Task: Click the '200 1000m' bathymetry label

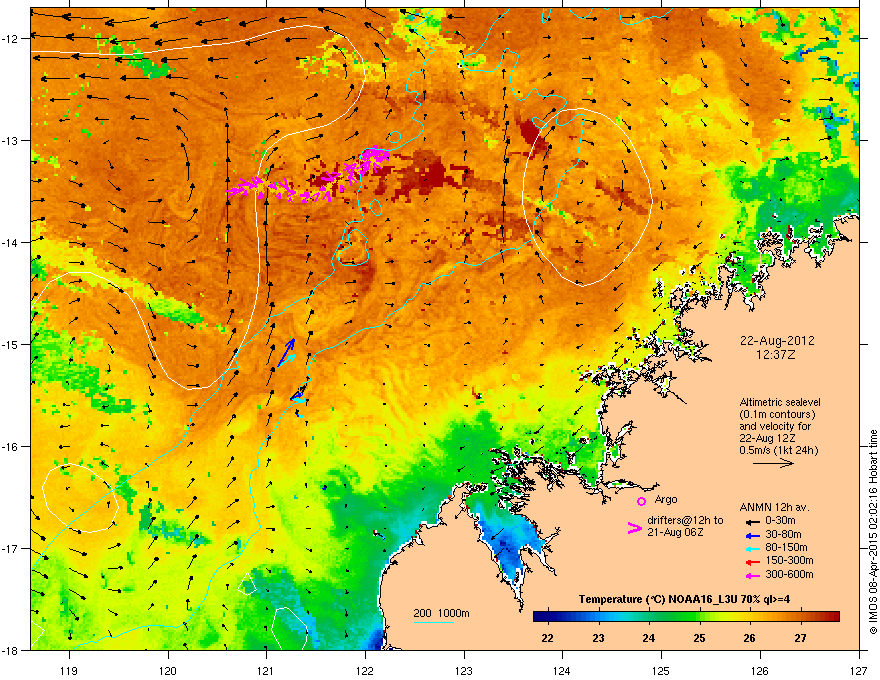Action: pyautogui.click(x=441, y=613)
